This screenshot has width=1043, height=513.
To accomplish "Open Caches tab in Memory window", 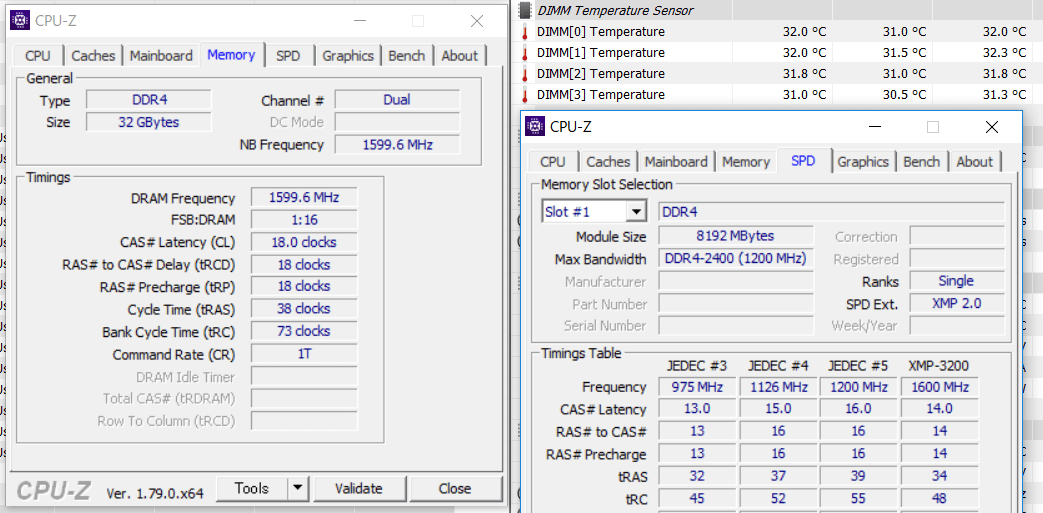I will (93, 56).
